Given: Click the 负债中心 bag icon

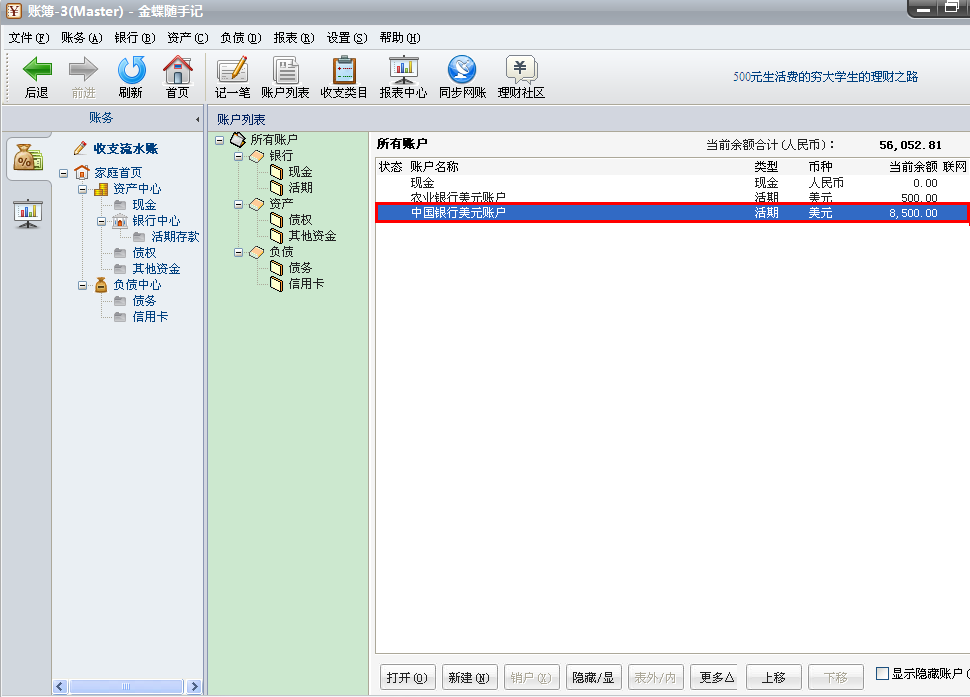Looking at the screenshot, I should [x=101, y=284].
